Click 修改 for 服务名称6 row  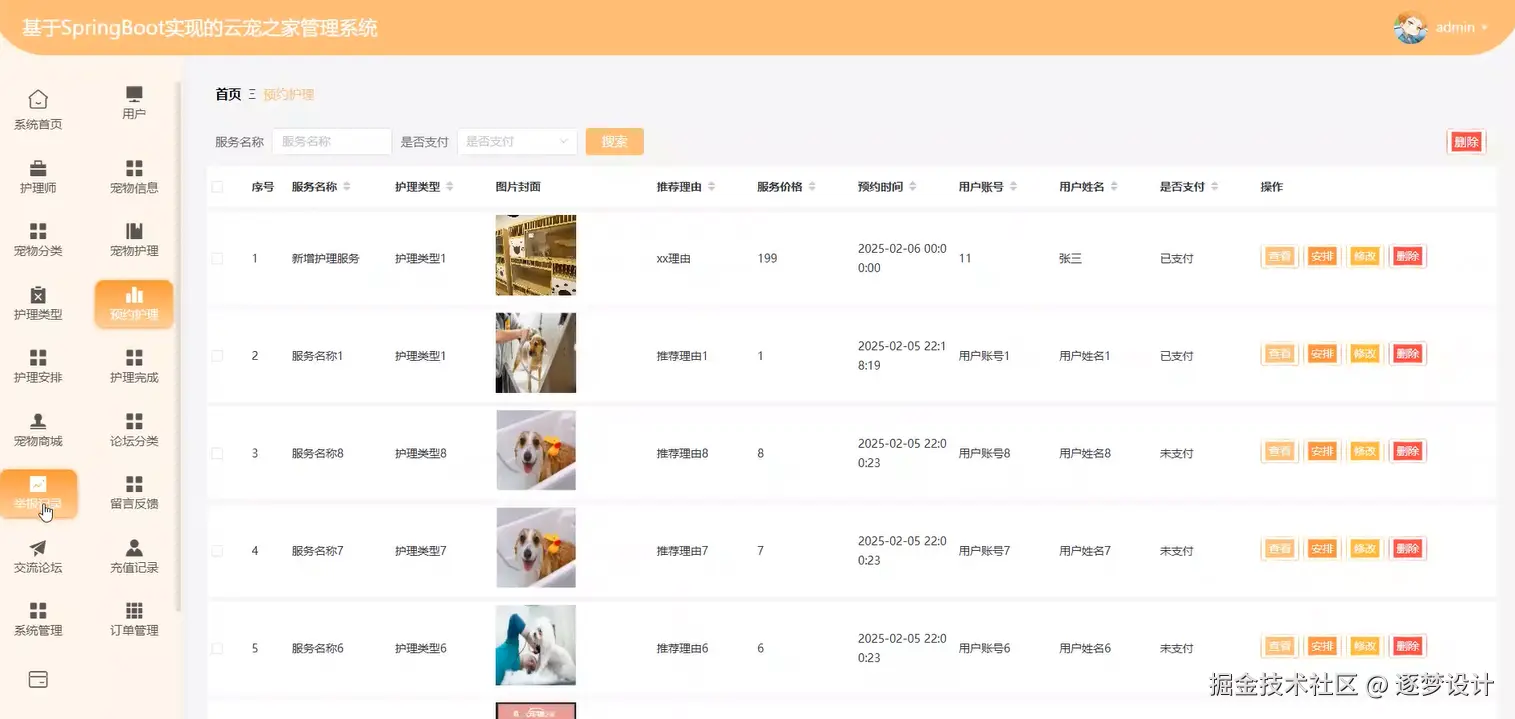click(x=1365, y=647)
